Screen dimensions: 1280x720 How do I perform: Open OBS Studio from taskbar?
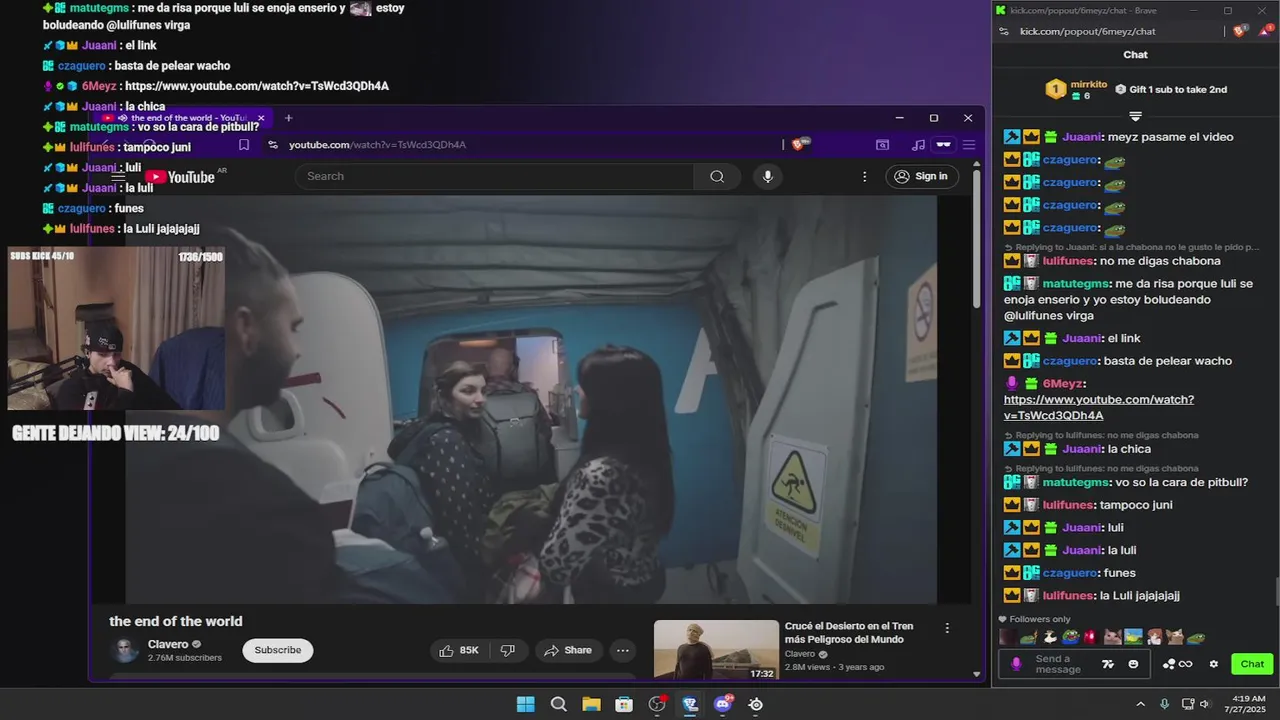[657, 704]
